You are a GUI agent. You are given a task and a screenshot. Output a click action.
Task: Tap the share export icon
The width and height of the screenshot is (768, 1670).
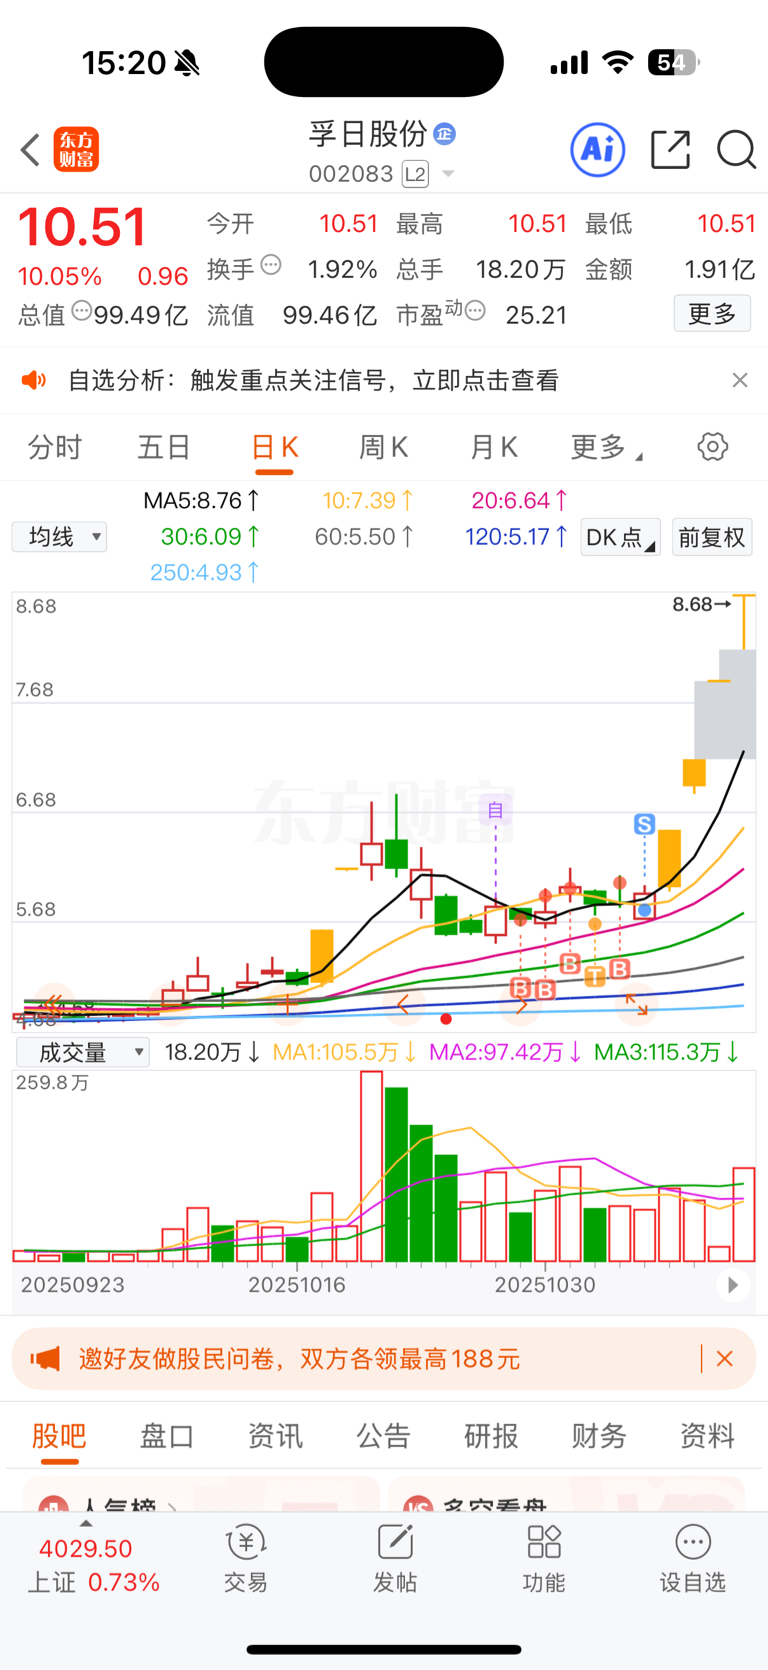pos(670,150)
